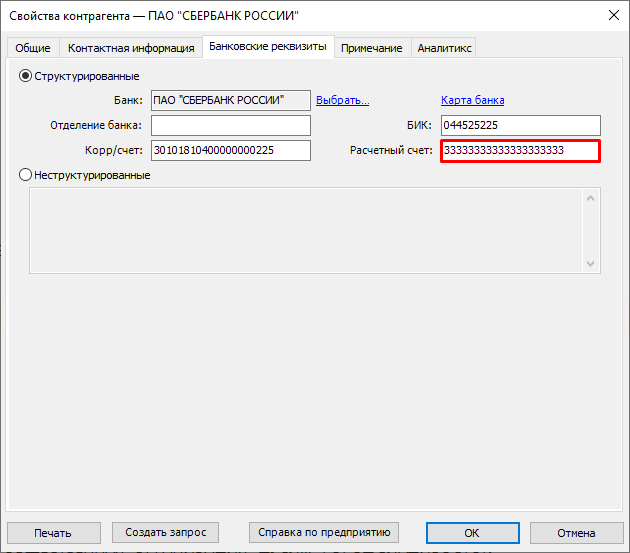Click the БИК field with 044525225
630x553 pixels.
(x=521, y=125)
